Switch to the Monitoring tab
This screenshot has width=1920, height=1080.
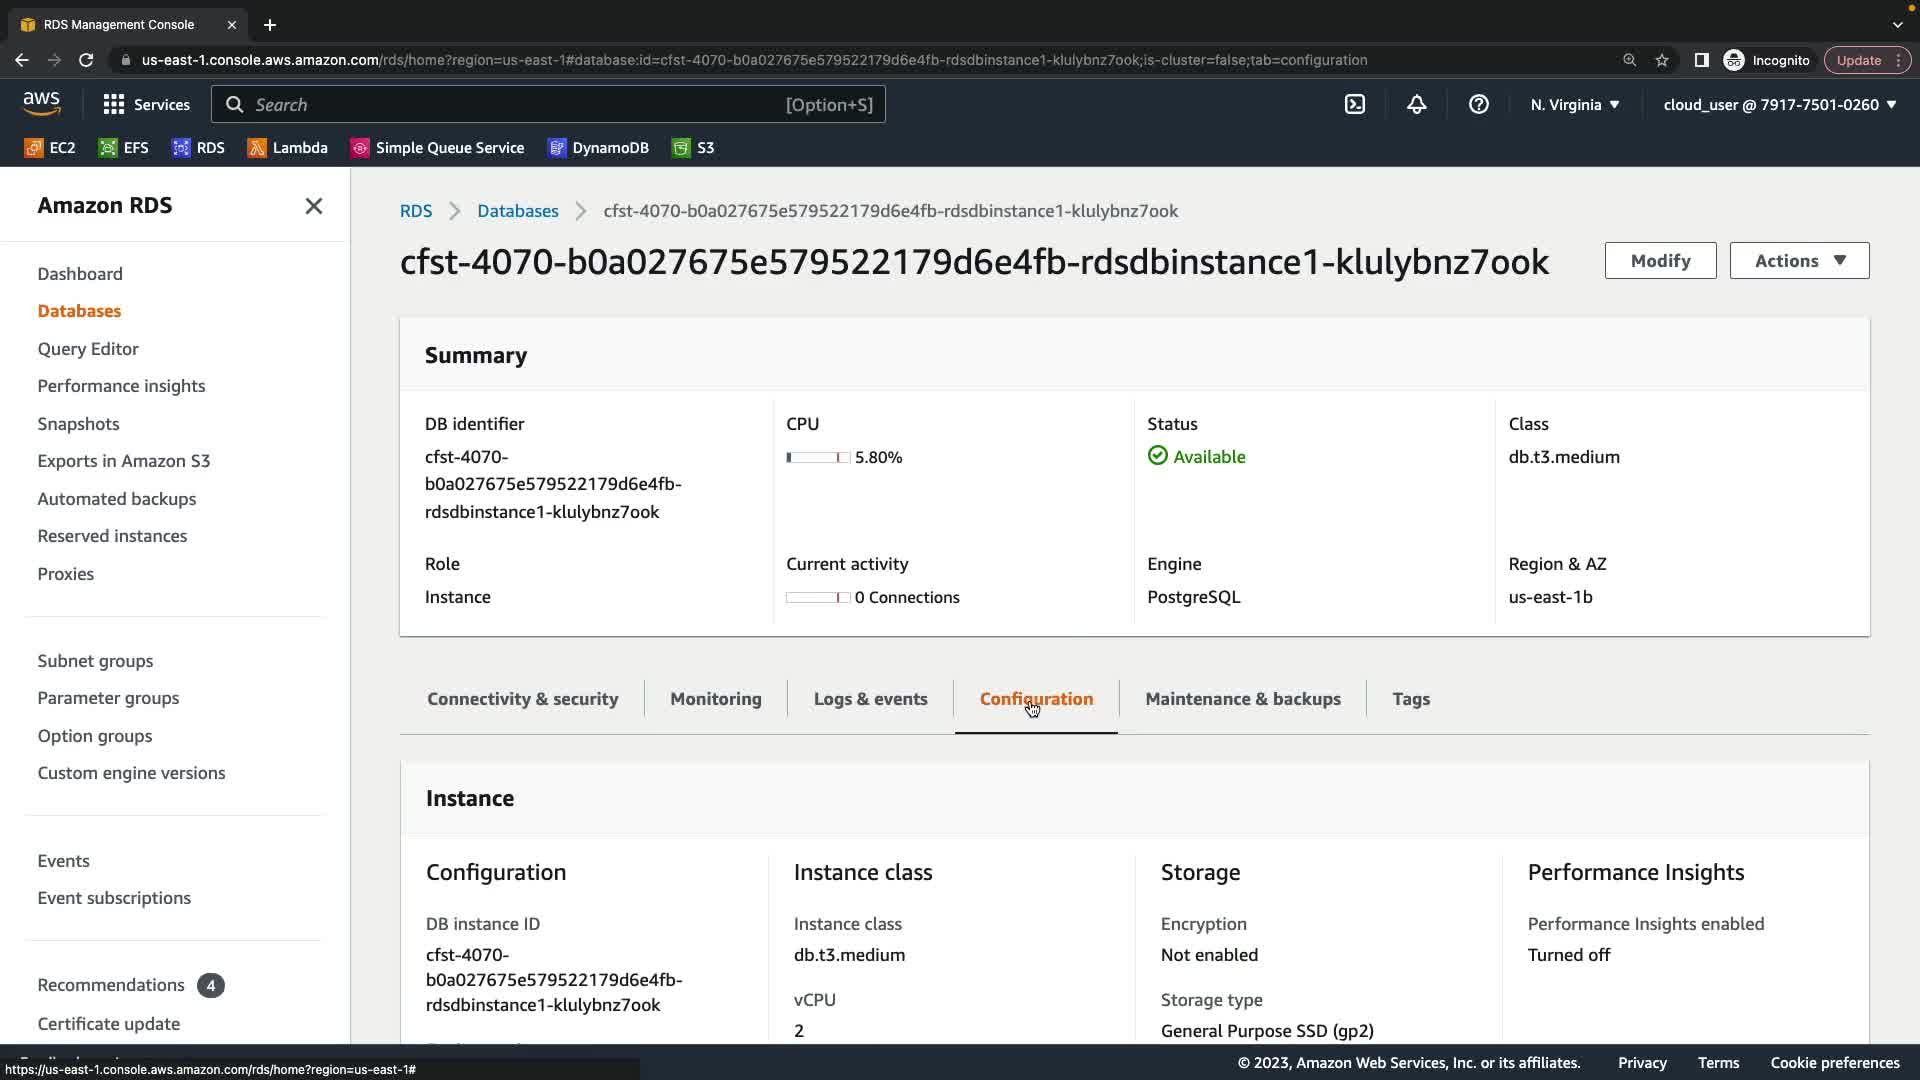point(715,699)
